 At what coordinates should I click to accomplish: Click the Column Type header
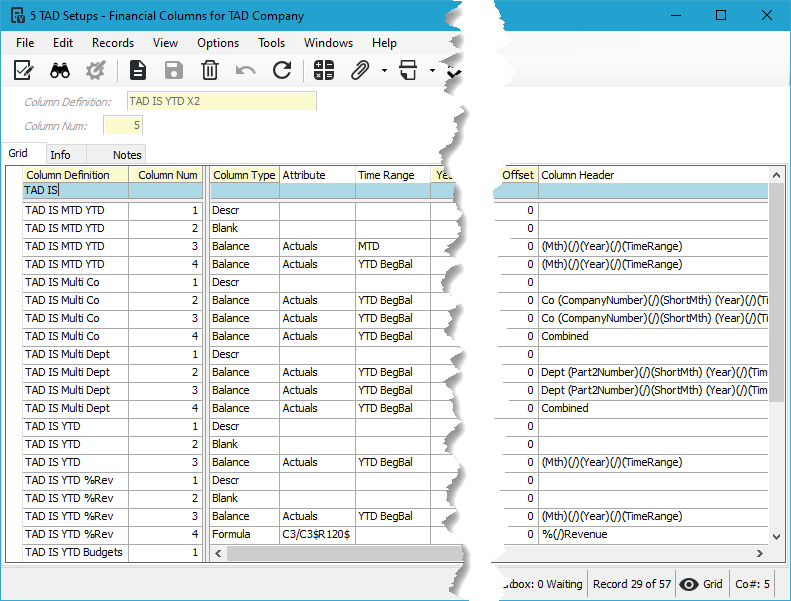tap(245, 175)
